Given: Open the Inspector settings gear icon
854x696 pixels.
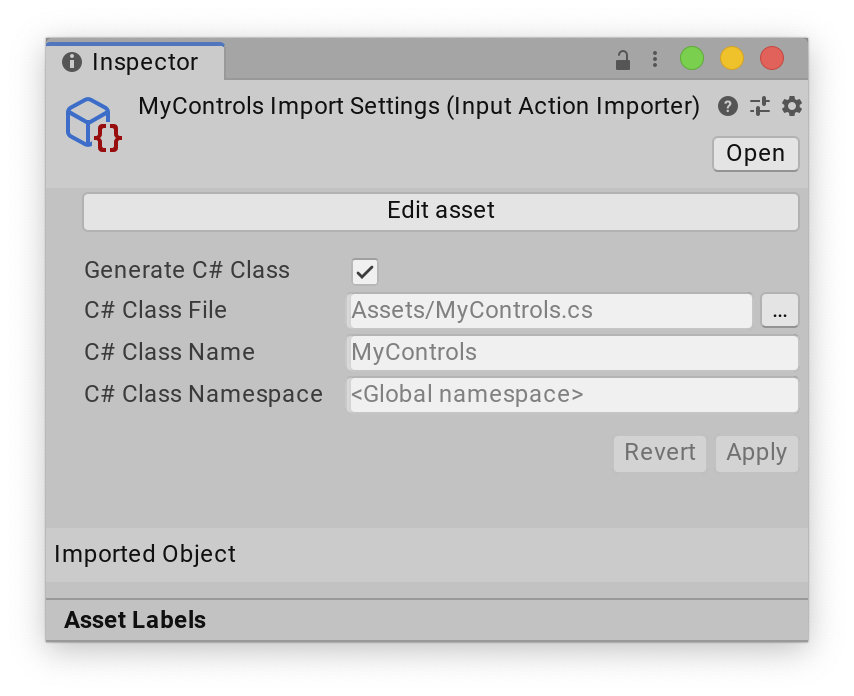Looking at the screenshot, I should coord(791,106).
